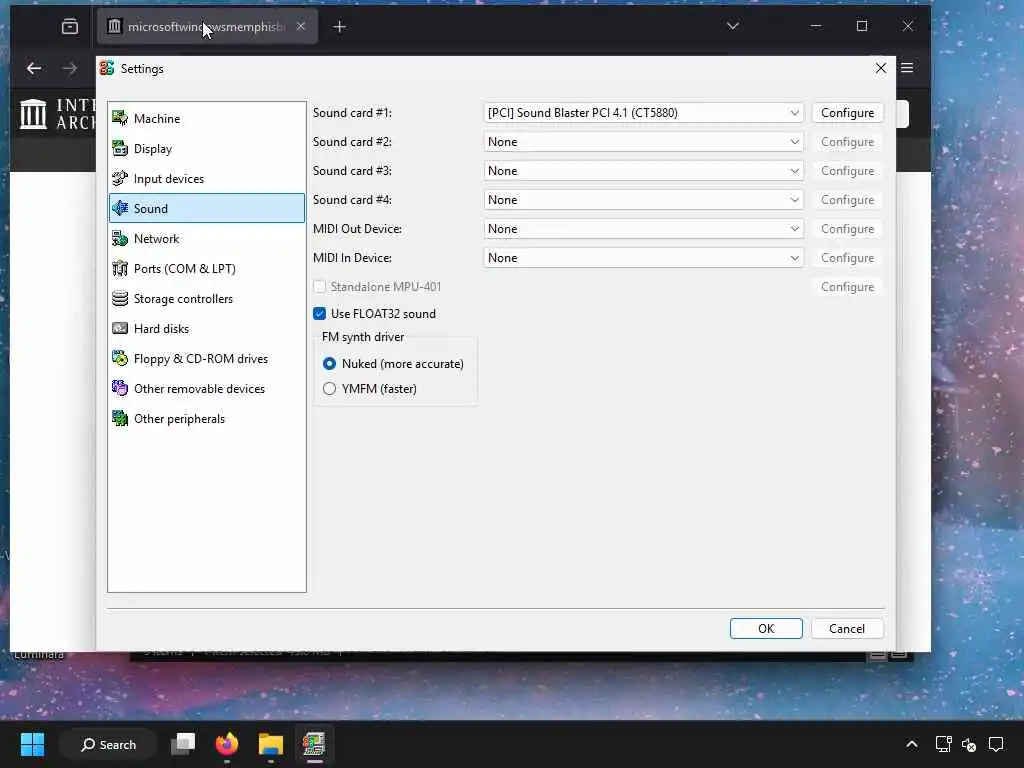The image size is (1024, 768).
Task: Click the Sound card #1 label
Action: 353,113
